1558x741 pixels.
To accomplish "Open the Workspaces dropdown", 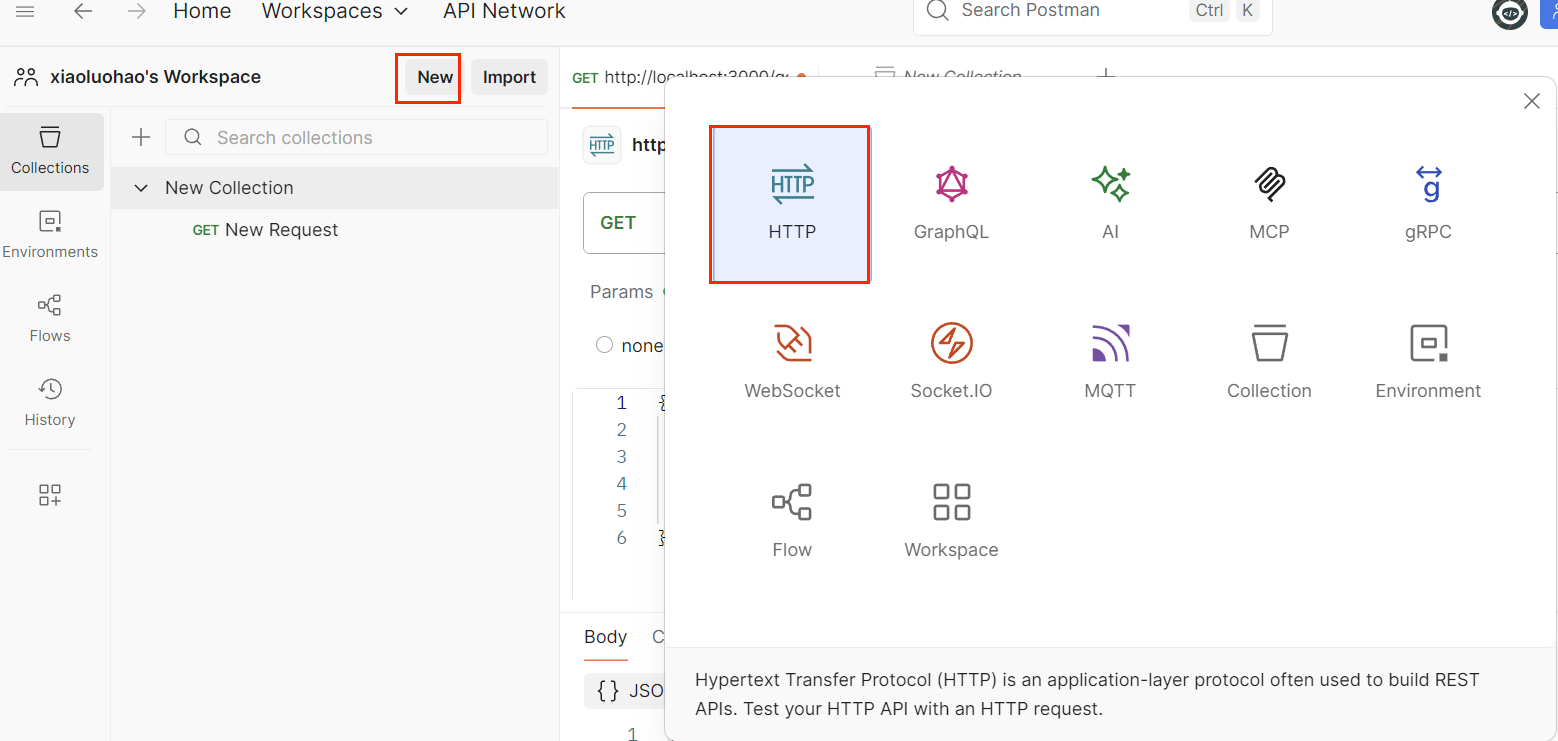I will click(x=335, y=11).
